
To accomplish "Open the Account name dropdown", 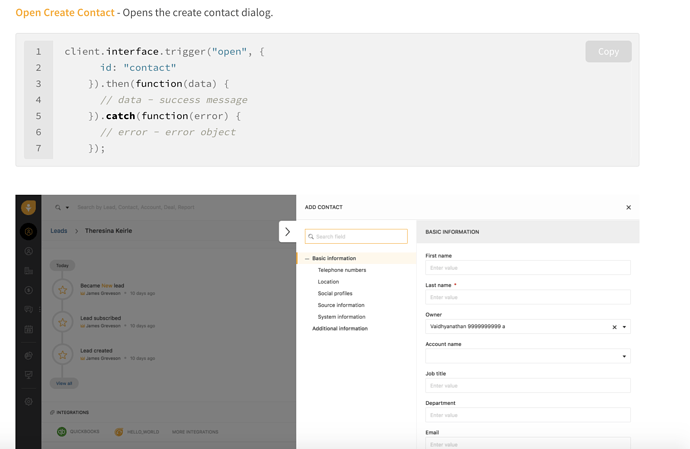I will coord(528,356).
